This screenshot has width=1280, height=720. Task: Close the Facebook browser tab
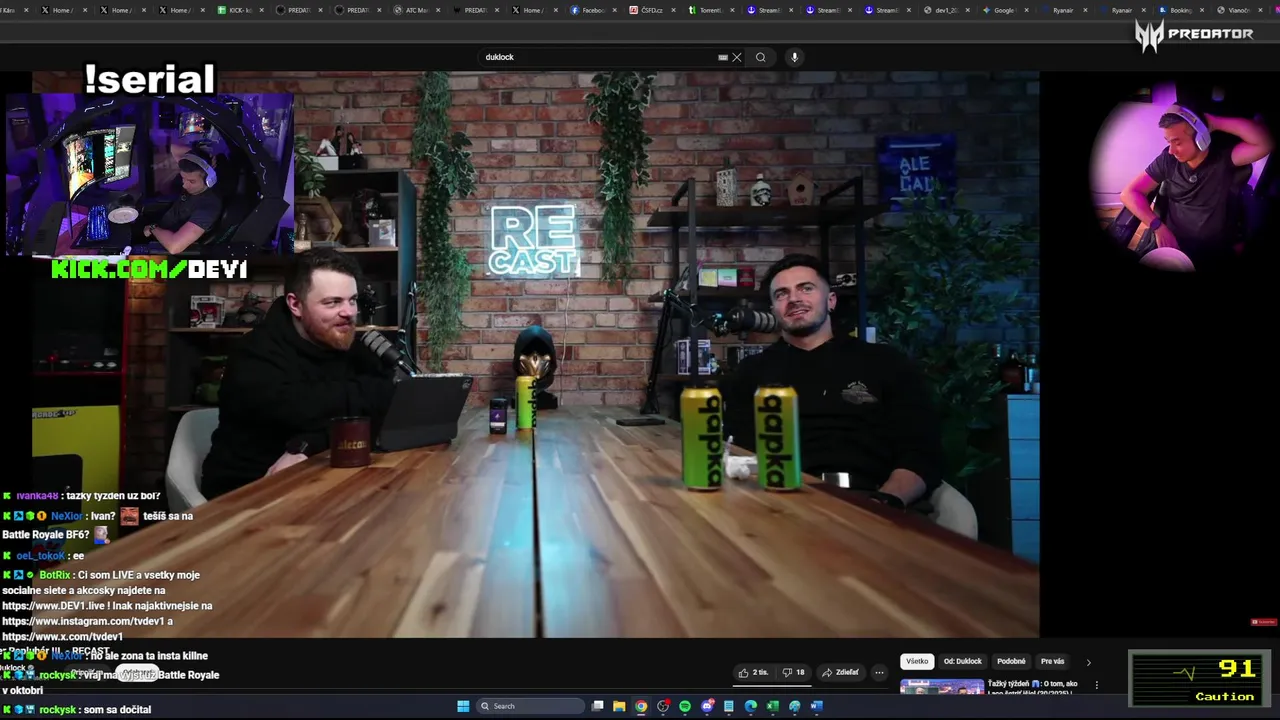[x=614, y=10]
